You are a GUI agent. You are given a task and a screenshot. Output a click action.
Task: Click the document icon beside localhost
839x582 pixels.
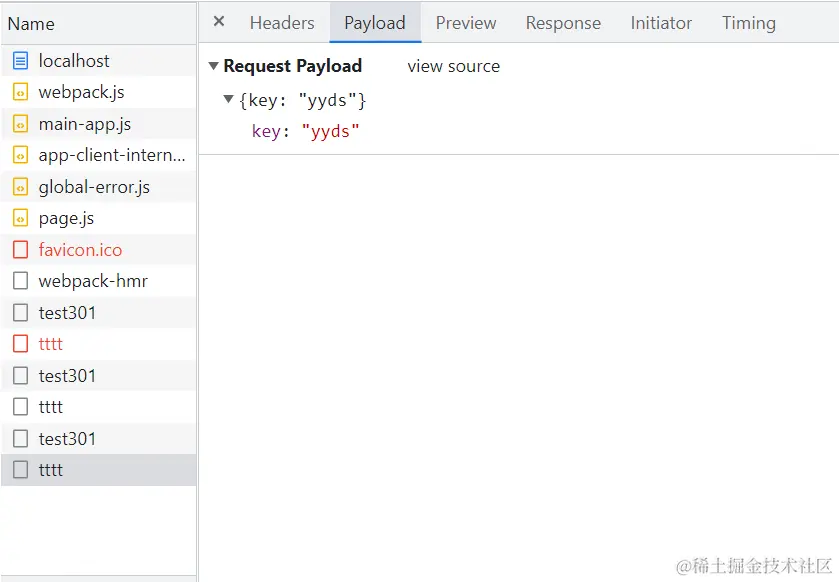(20, 60)
